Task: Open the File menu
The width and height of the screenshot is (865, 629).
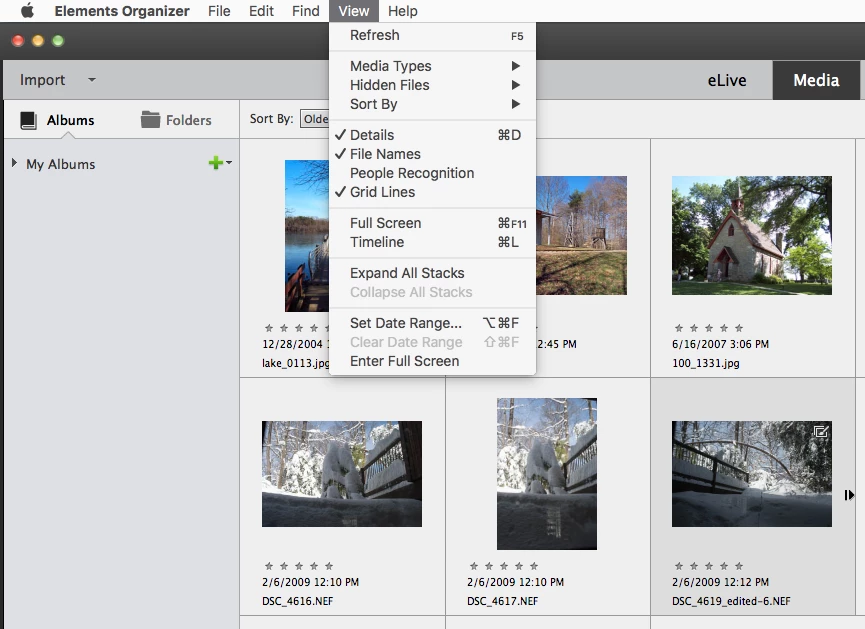Action: 219,11
